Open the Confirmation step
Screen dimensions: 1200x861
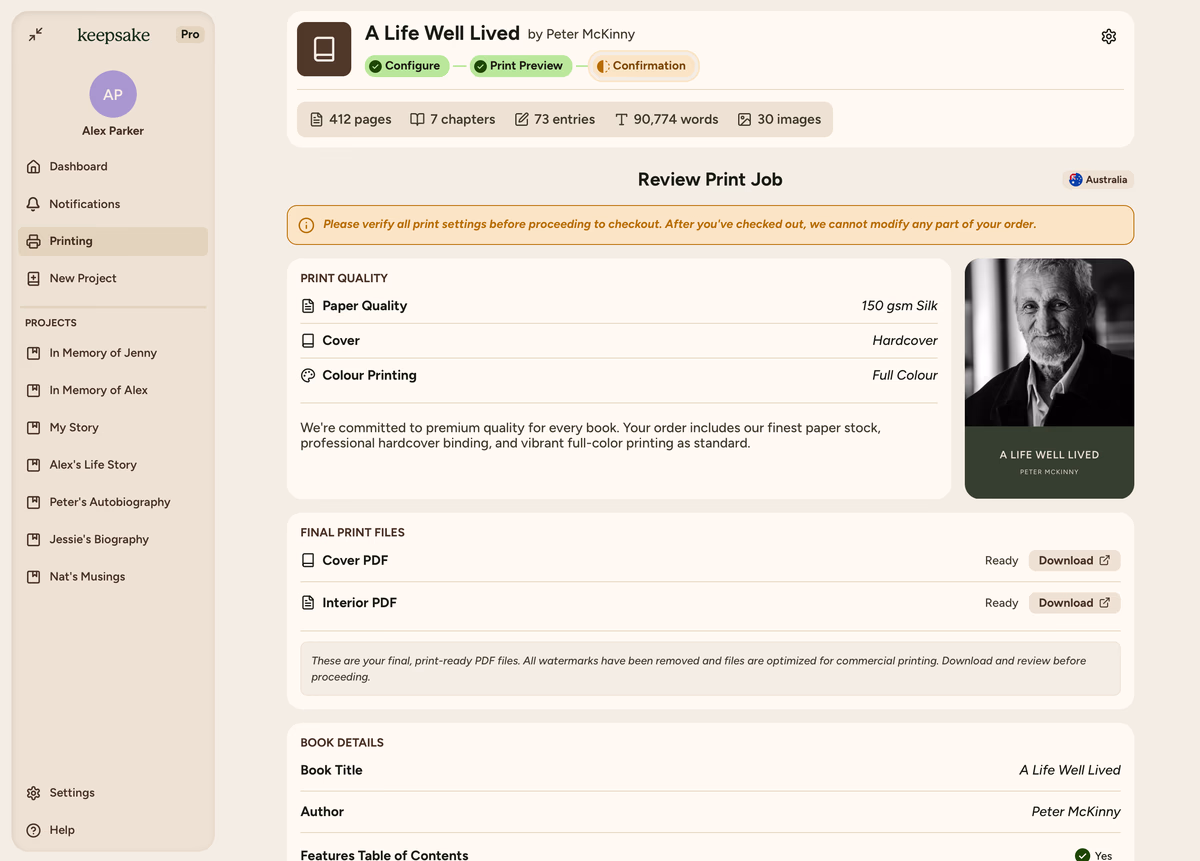point(643,66)
